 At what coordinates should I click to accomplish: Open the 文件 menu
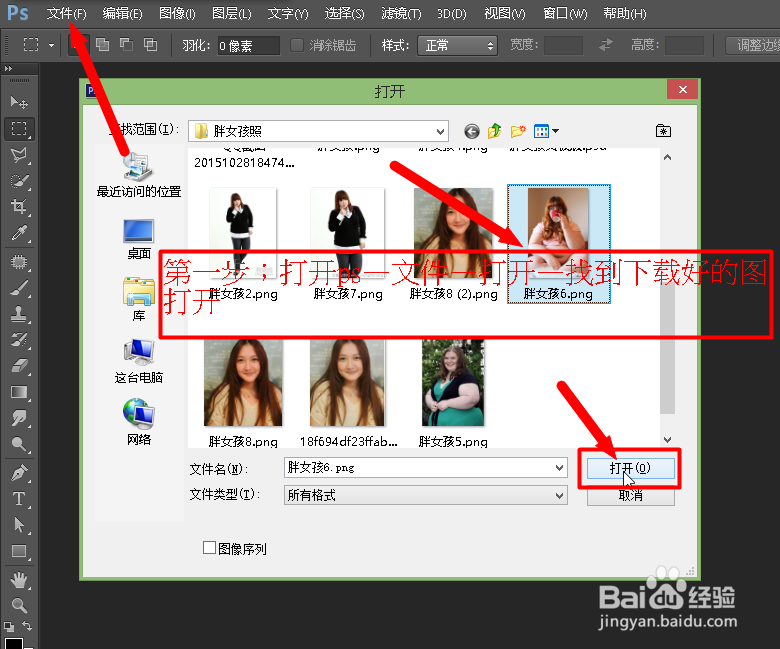coord(66,13)
